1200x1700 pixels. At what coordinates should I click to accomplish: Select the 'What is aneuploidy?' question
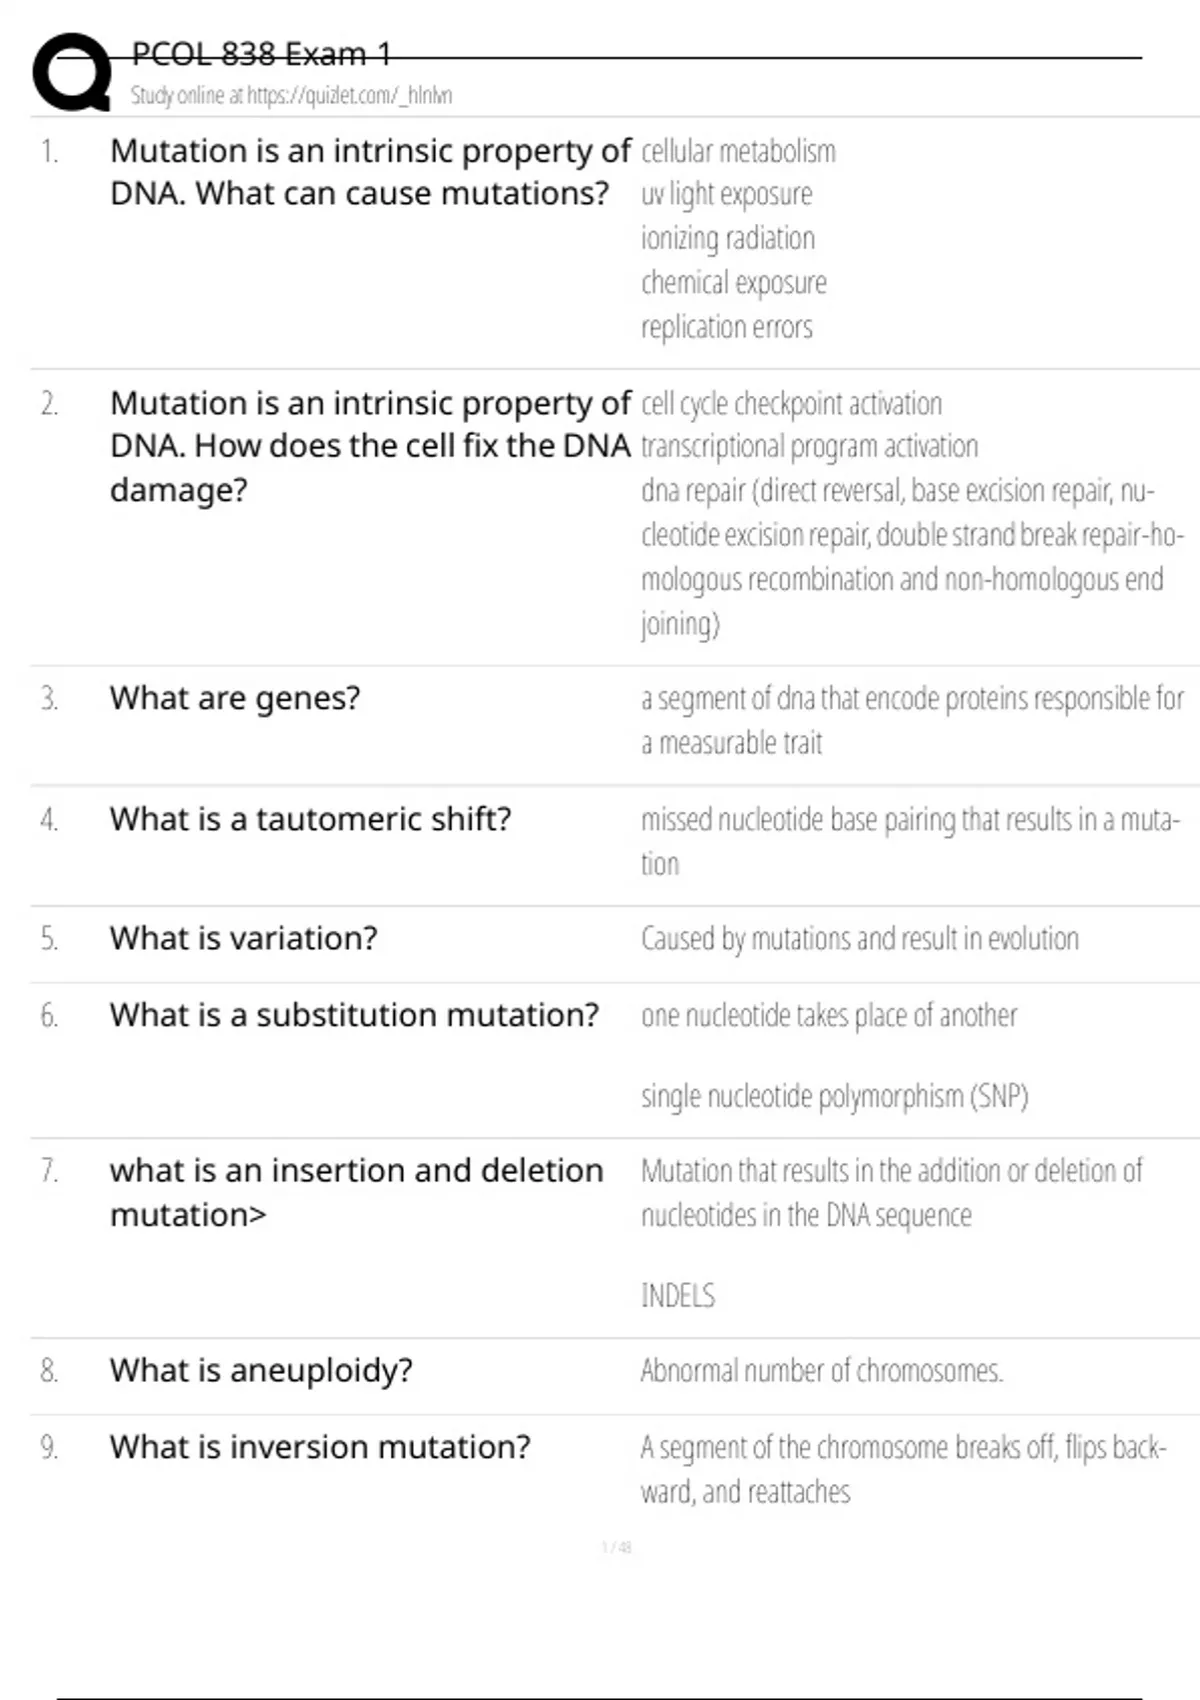click(261, 1370)
